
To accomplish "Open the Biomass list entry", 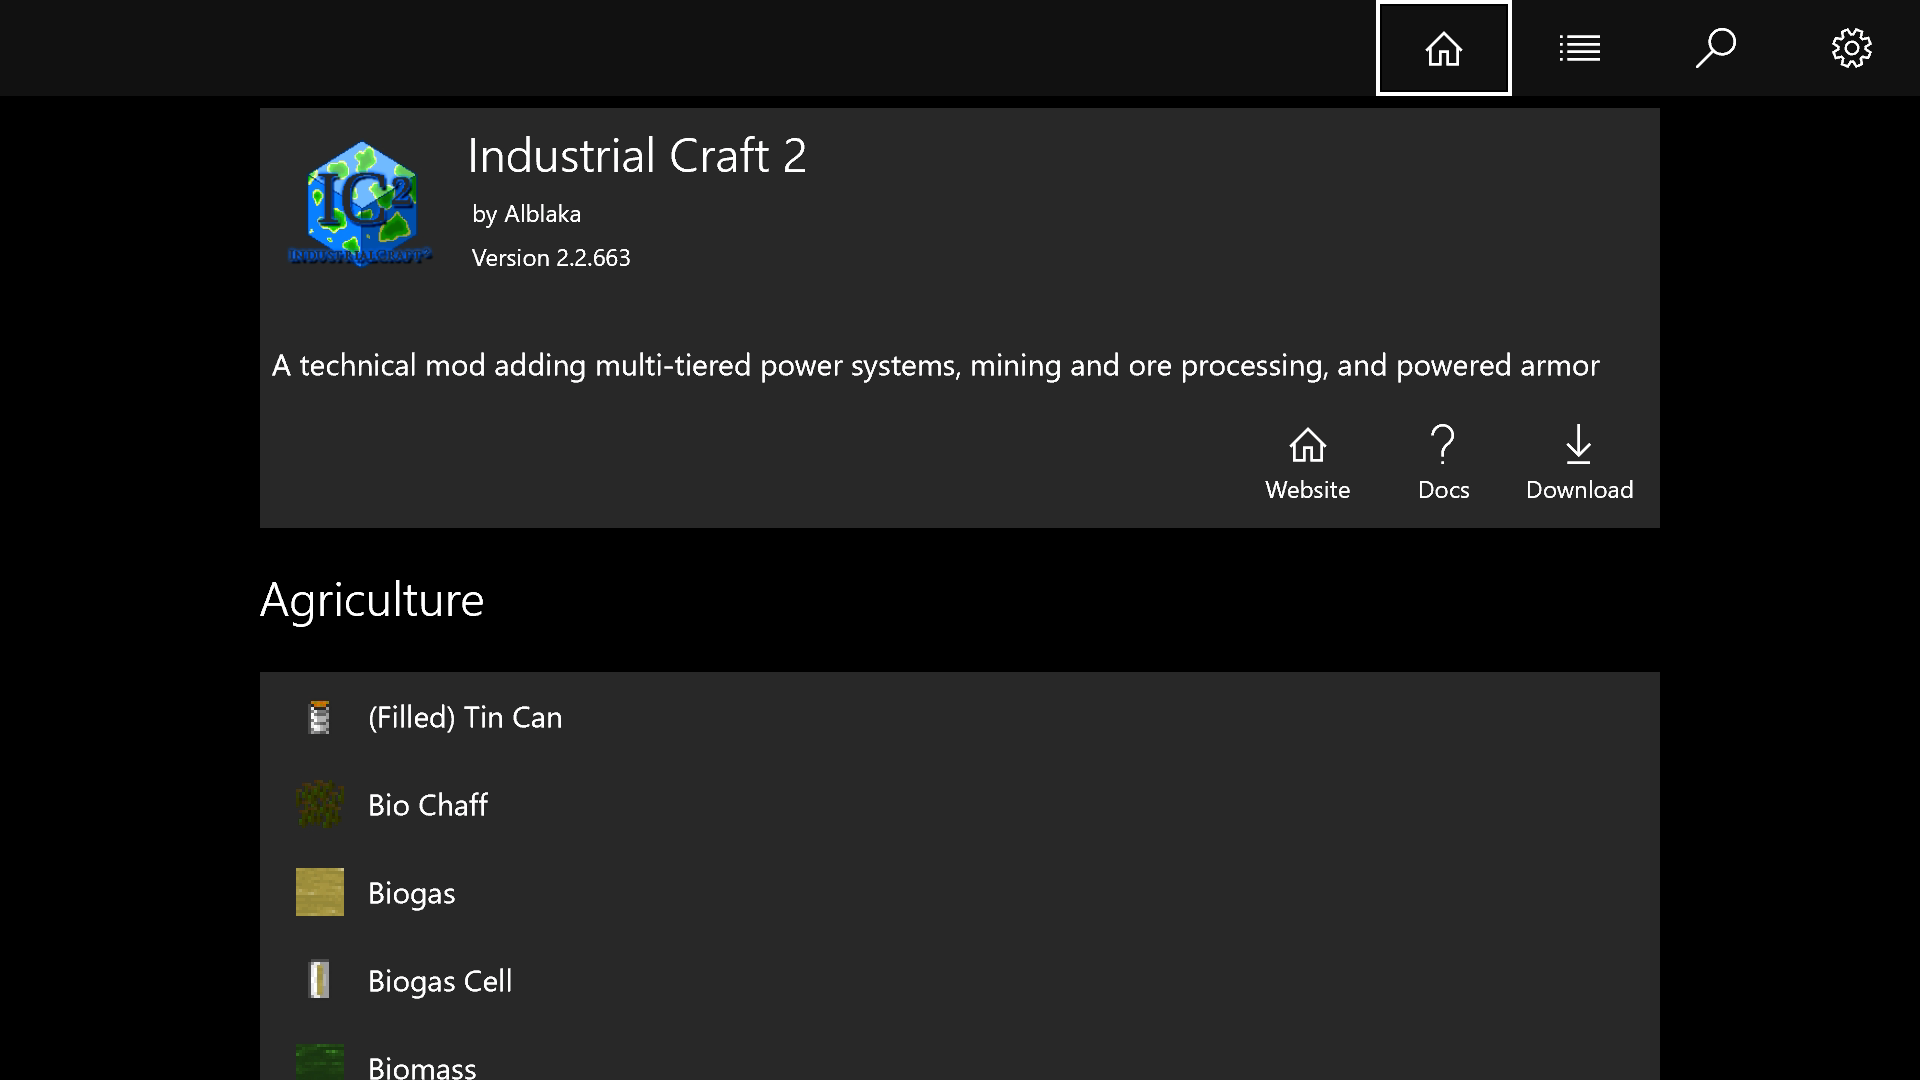I will (x=422, y=1066).
